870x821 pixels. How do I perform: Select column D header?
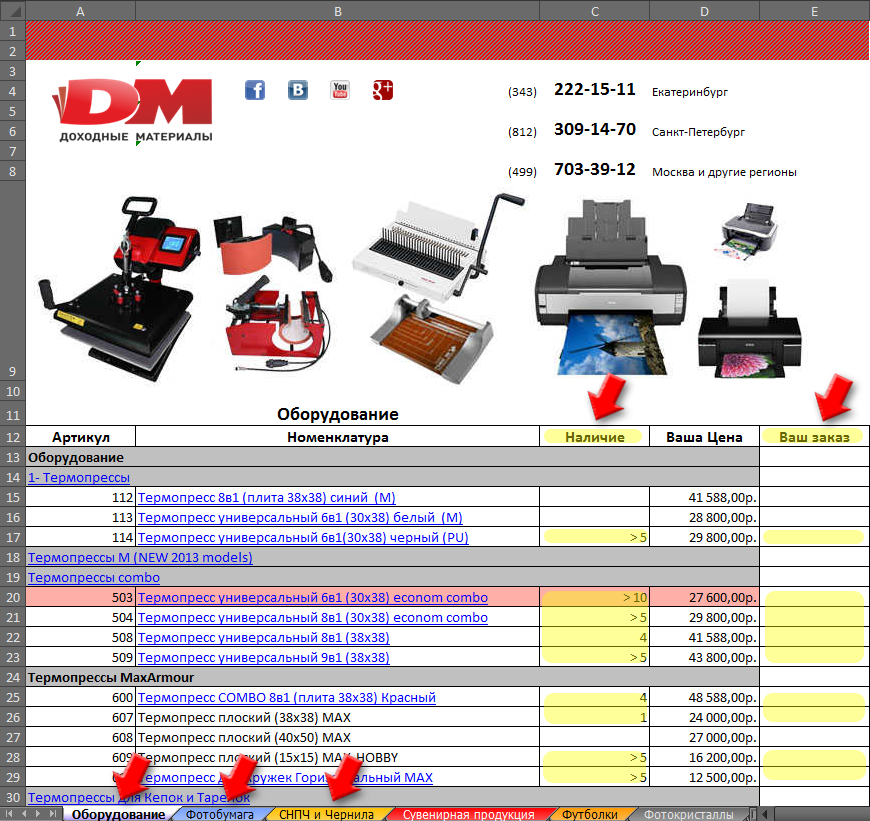[x=704, y=11]
